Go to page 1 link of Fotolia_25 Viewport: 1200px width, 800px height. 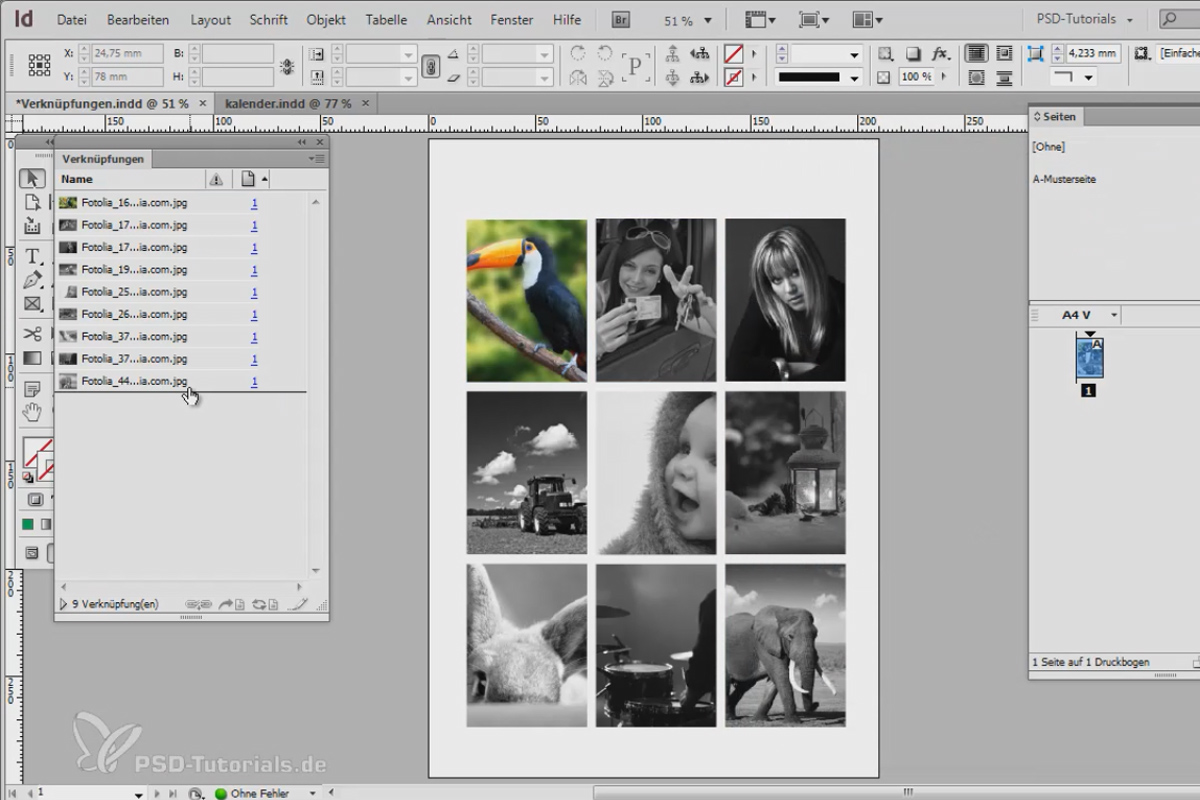[254, 293]
